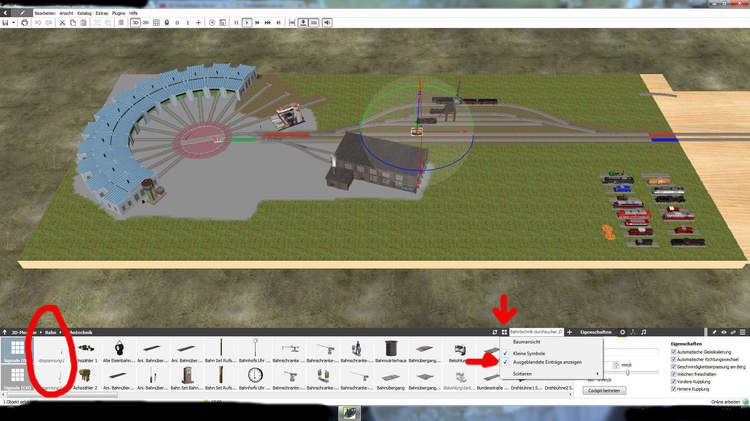Toggle Hintere Kupplung checkbox
This screenshot has height=421, width=750.
coord(673,389)
